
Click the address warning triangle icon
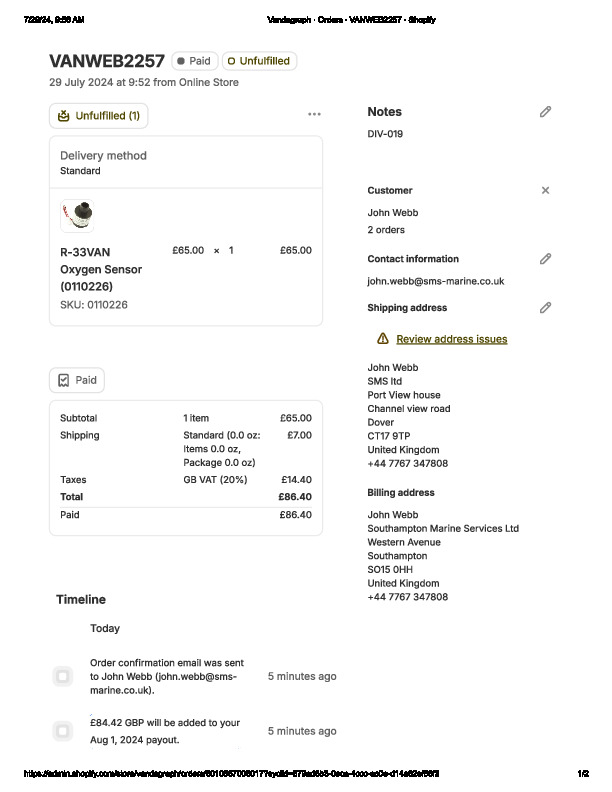382,339
